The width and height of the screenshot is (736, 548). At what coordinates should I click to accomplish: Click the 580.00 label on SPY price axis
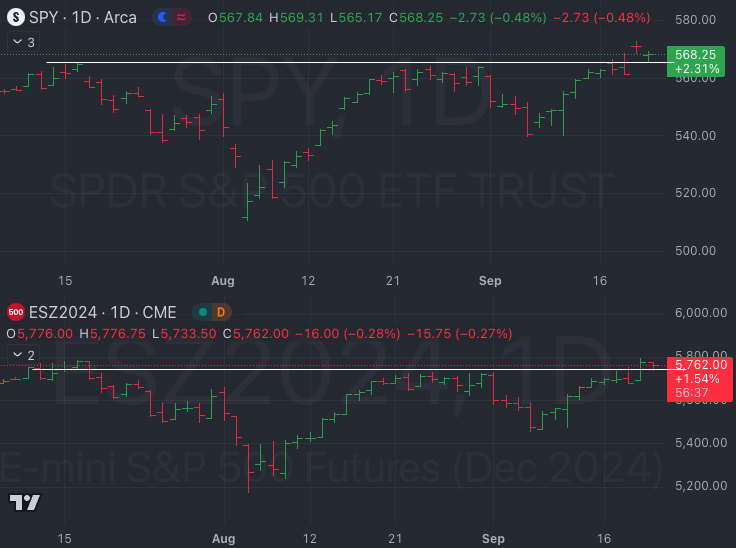[696, 20]
